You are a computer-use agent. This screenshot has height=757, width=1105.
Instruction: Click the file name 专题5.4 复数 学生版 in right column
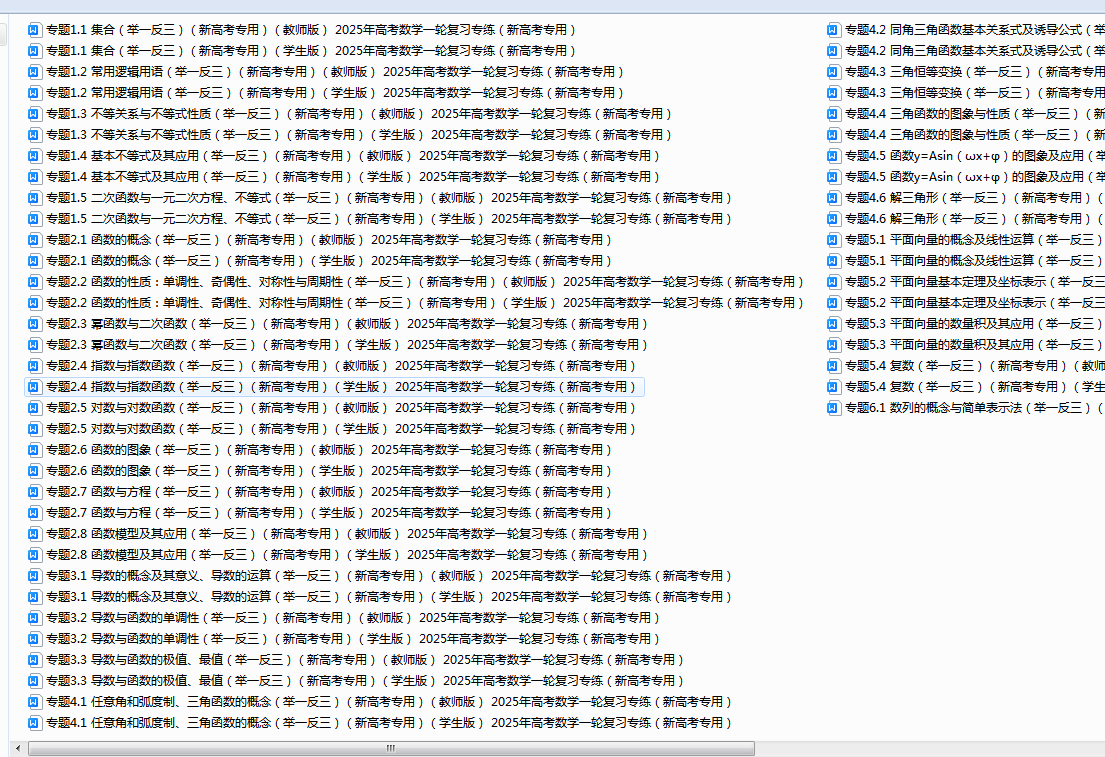point(975,387)
